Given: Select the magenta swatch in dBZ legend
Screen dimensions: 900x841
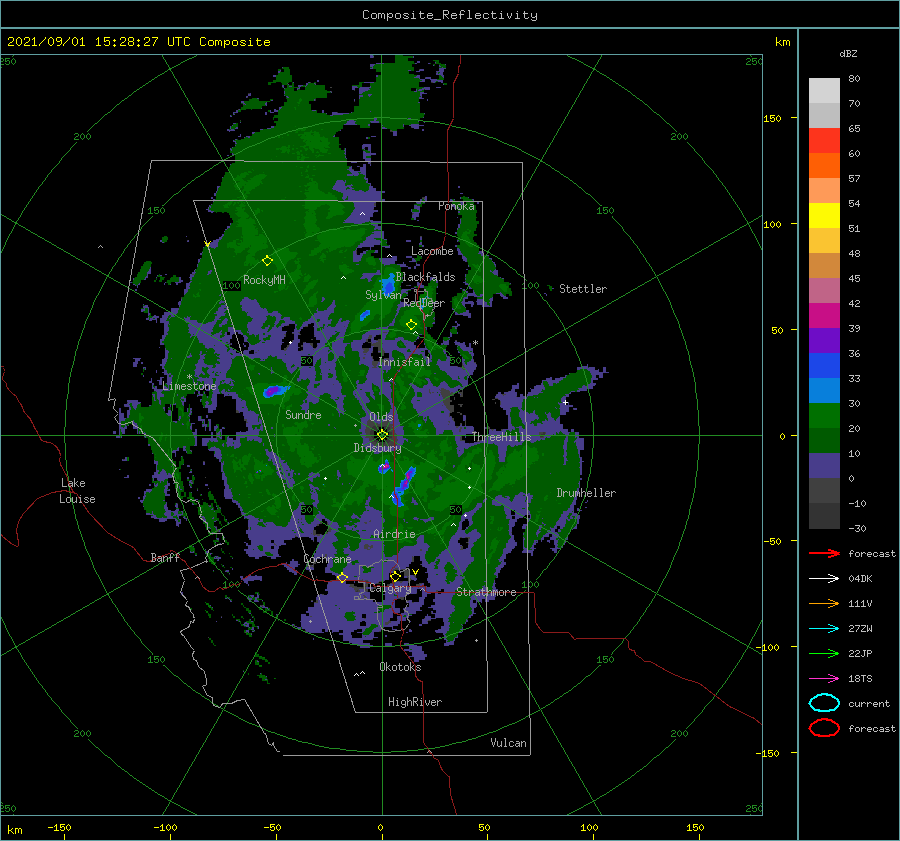Looking at the screenshot, I should [x=824, y=315].
